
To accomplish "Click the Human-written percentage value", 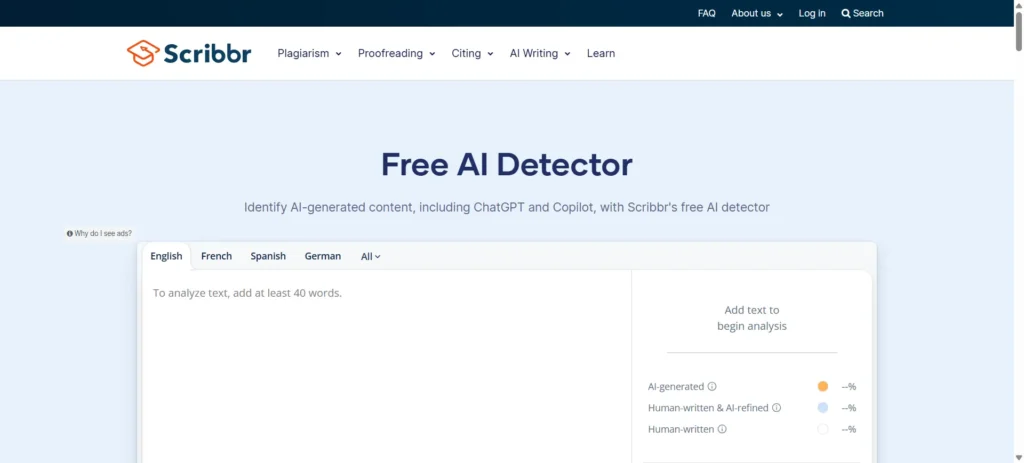I will 848,429.
